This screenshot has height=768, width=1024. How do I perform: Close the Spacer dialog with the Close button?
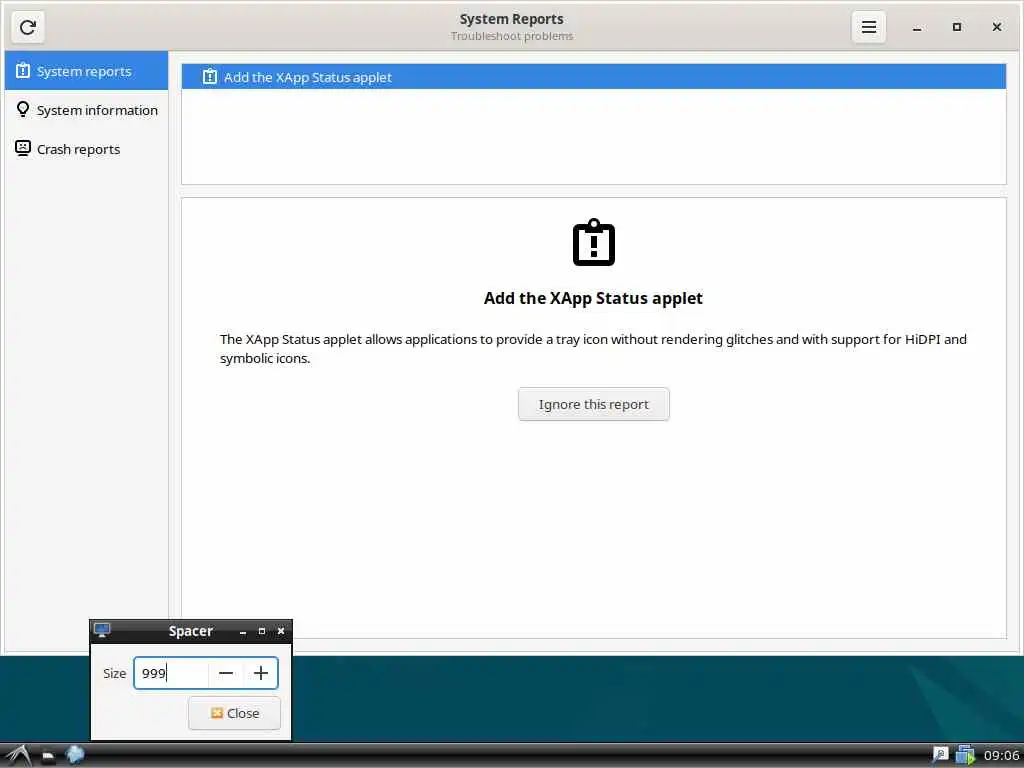click(234, 713)
